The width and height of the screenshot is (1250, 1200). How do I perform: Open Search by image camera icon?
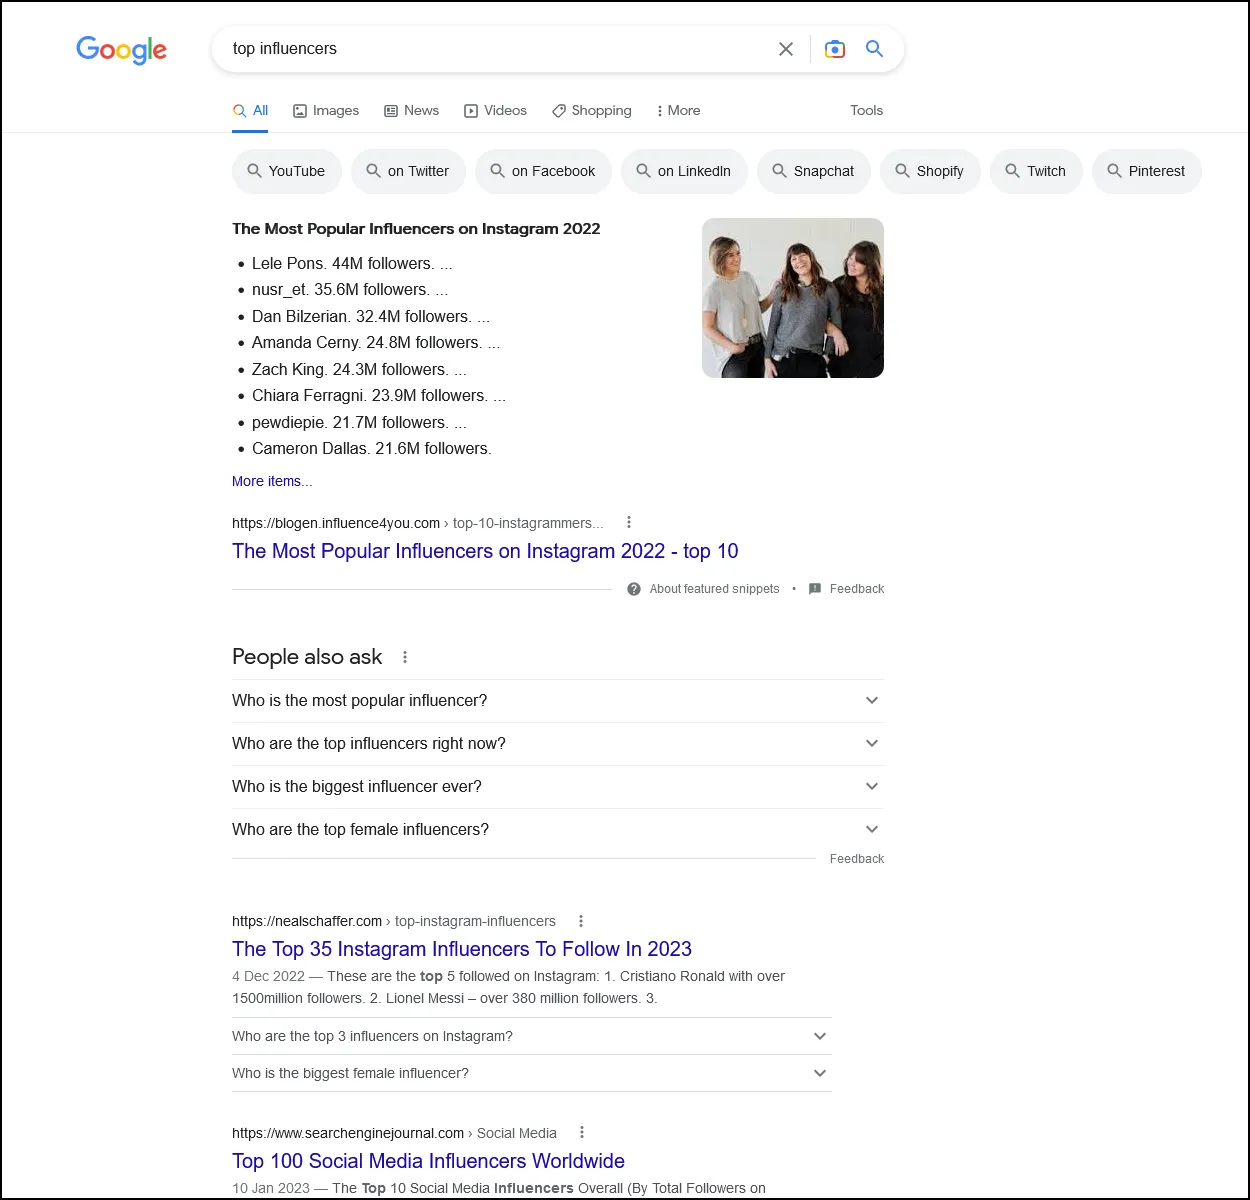[x=834, y=49]
